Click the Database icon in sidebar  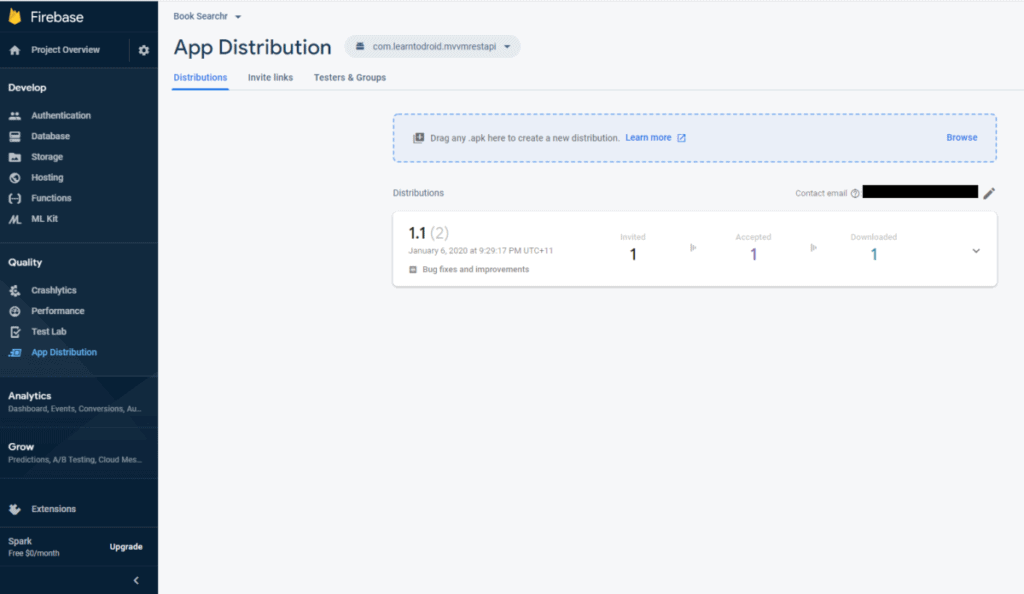(x=15, y=136)
